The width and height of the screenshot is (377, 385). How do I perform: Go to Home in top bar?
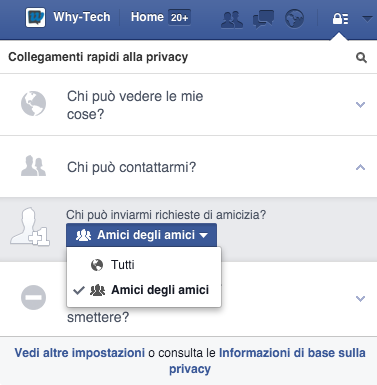(147, 17)
